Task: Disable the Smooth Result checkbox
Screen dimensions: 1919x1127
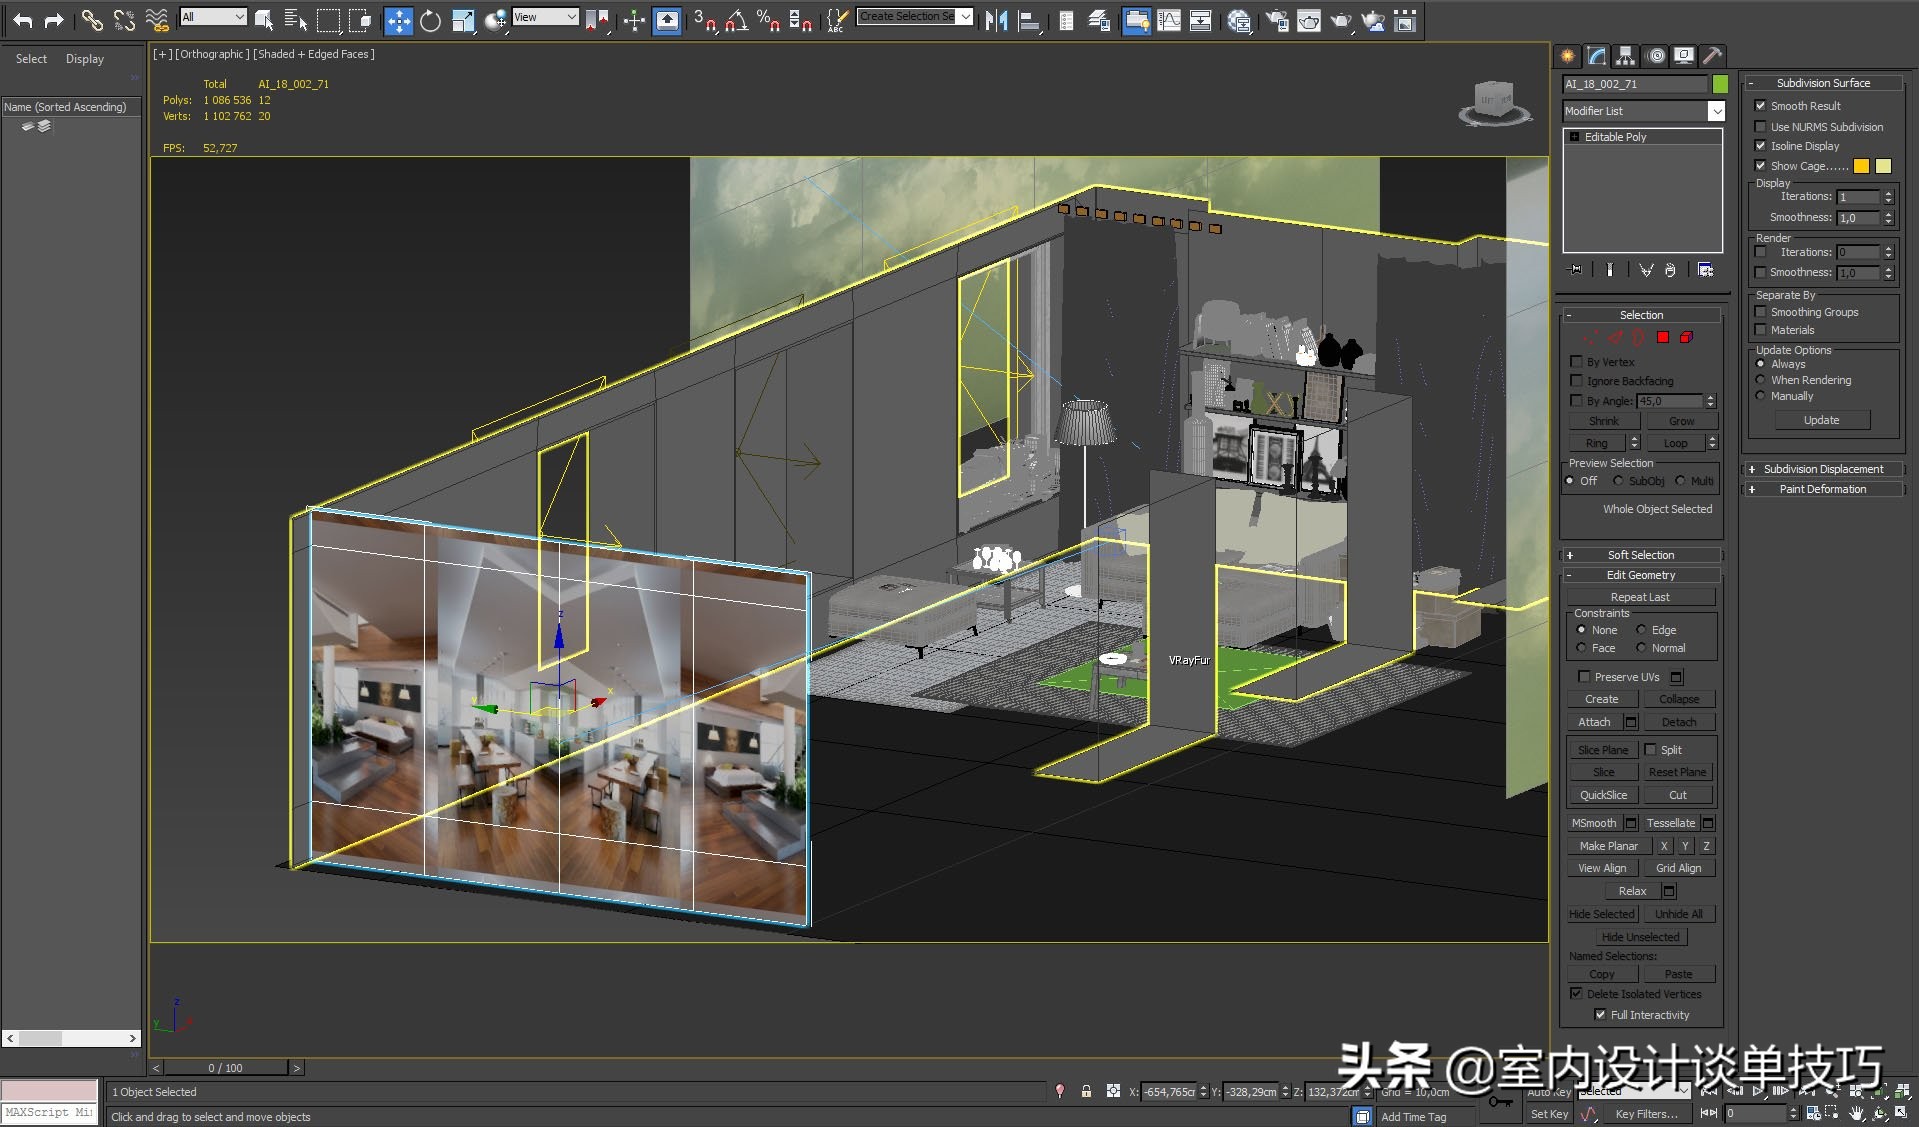Action: (x=1760, y=106)
